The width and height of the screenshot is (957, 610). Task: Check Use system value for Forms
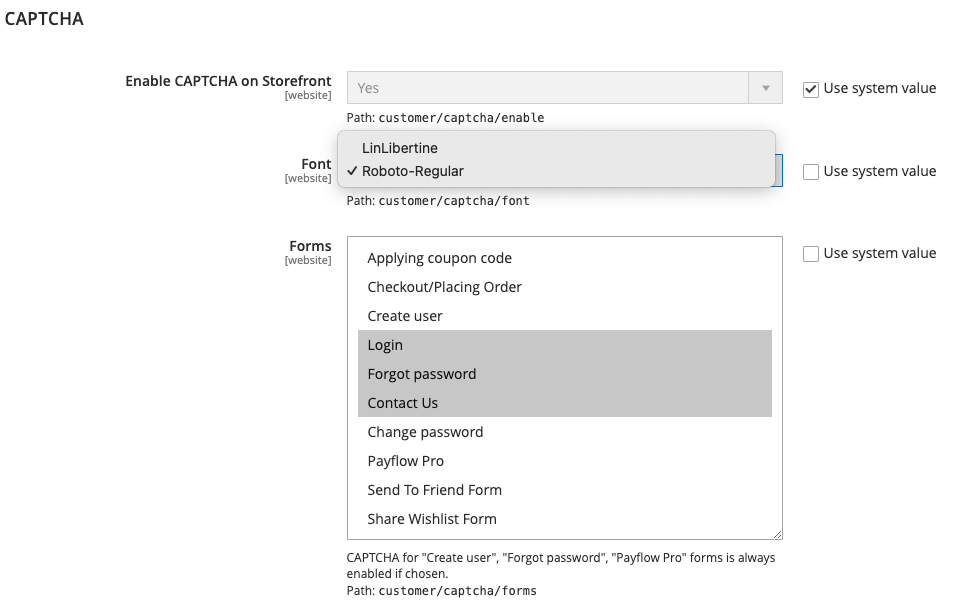[811, 253]
